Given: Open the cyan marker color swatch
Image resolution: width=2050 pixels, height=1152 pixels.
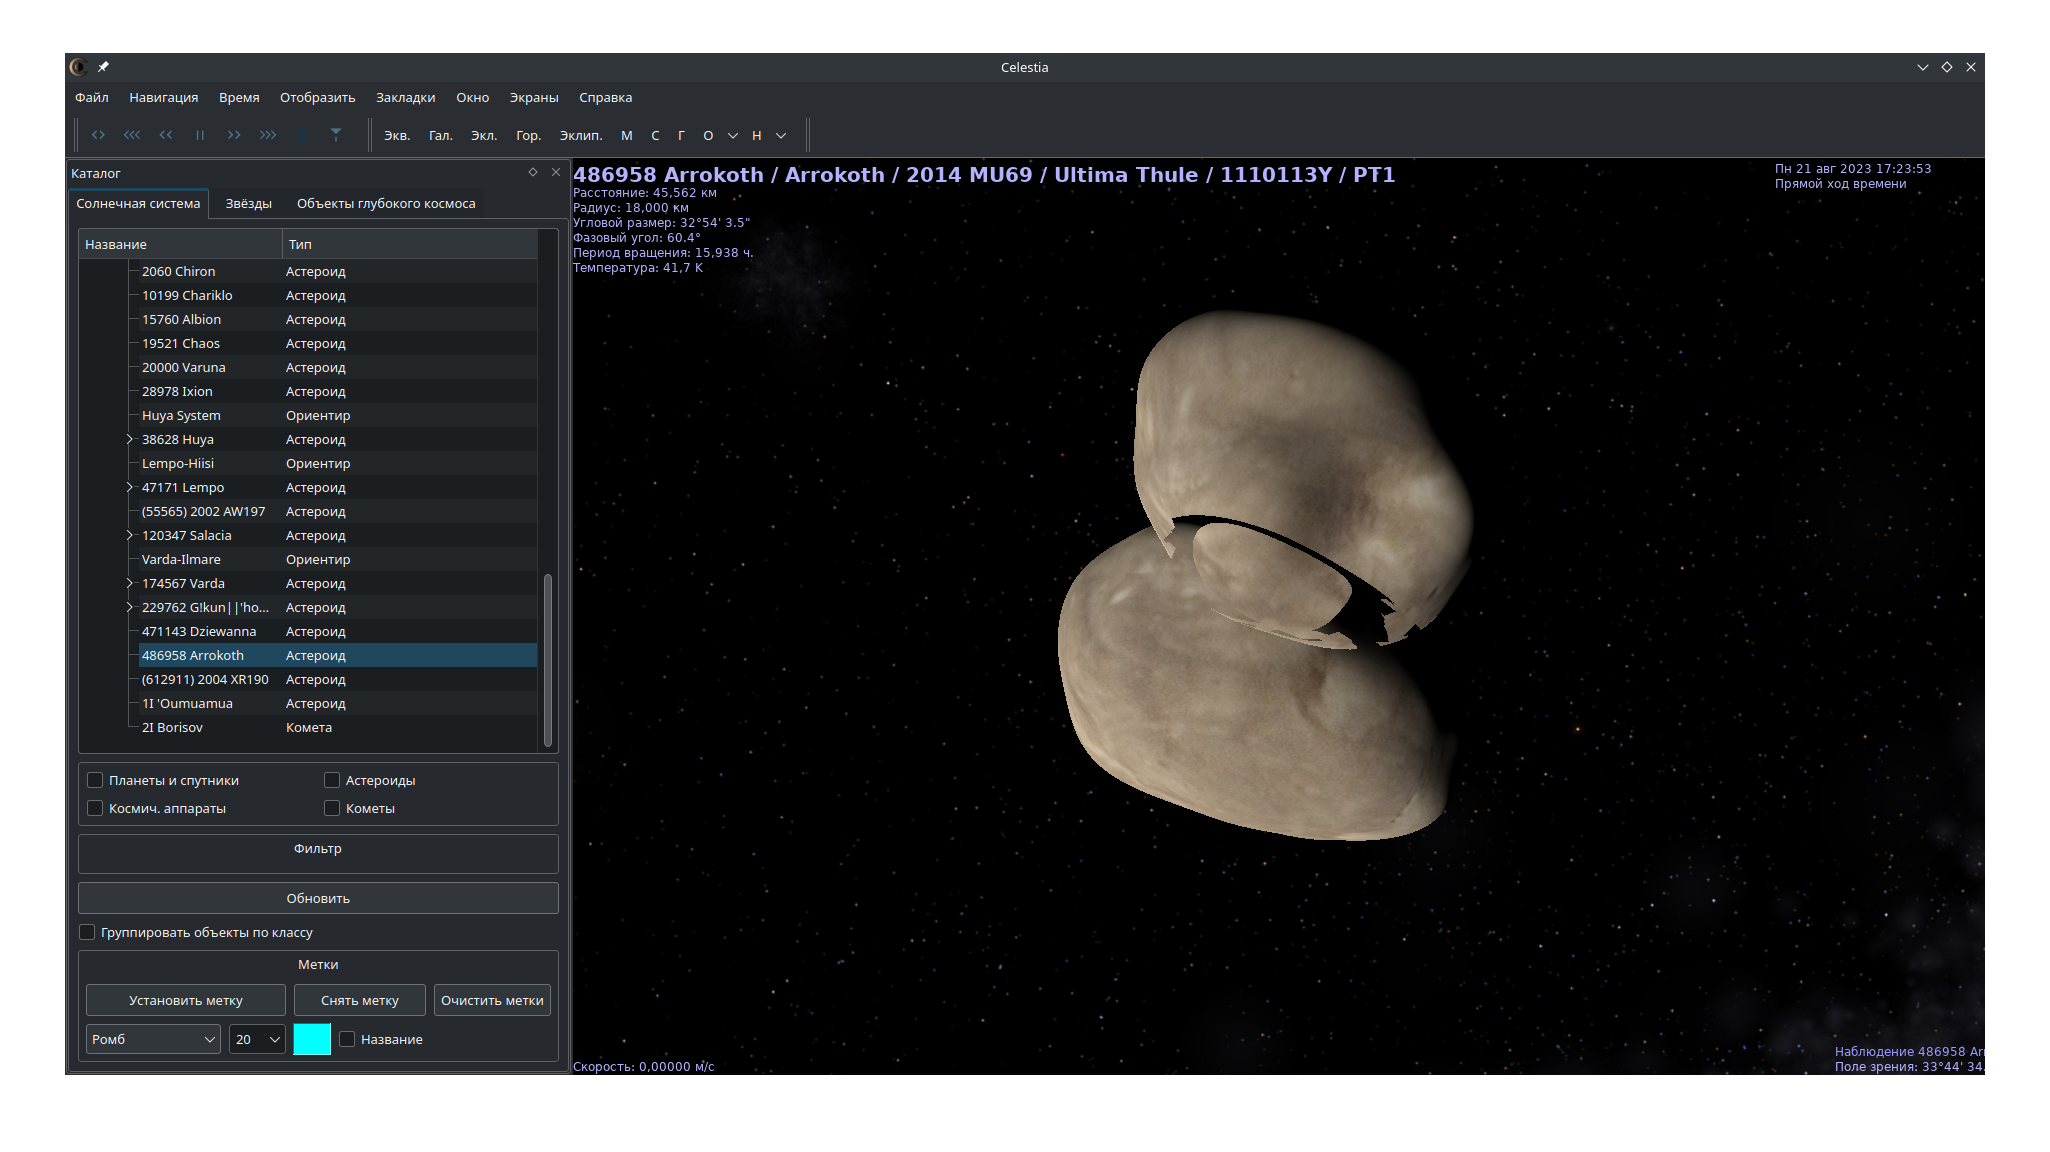Looking at the screenshot, I should pos(312,1039).
